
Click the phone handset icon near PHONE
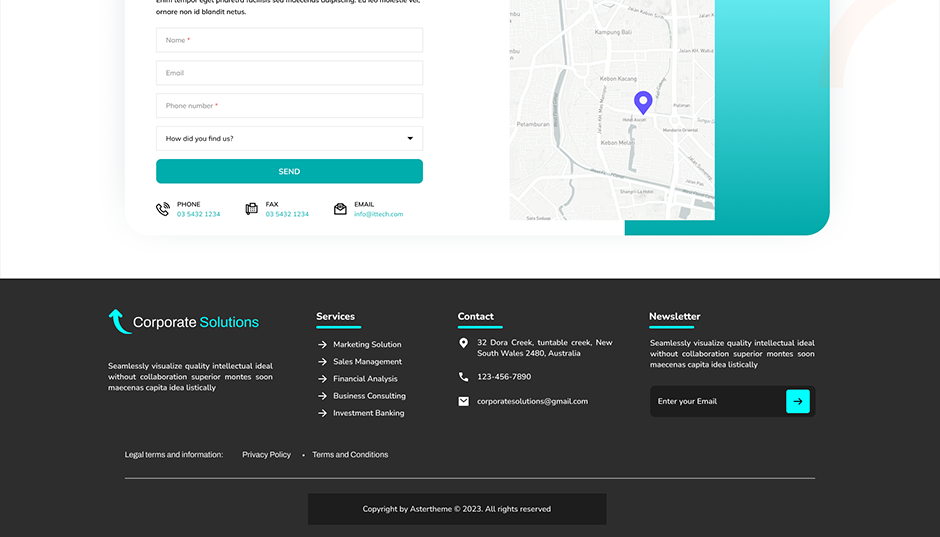(163, 209)
